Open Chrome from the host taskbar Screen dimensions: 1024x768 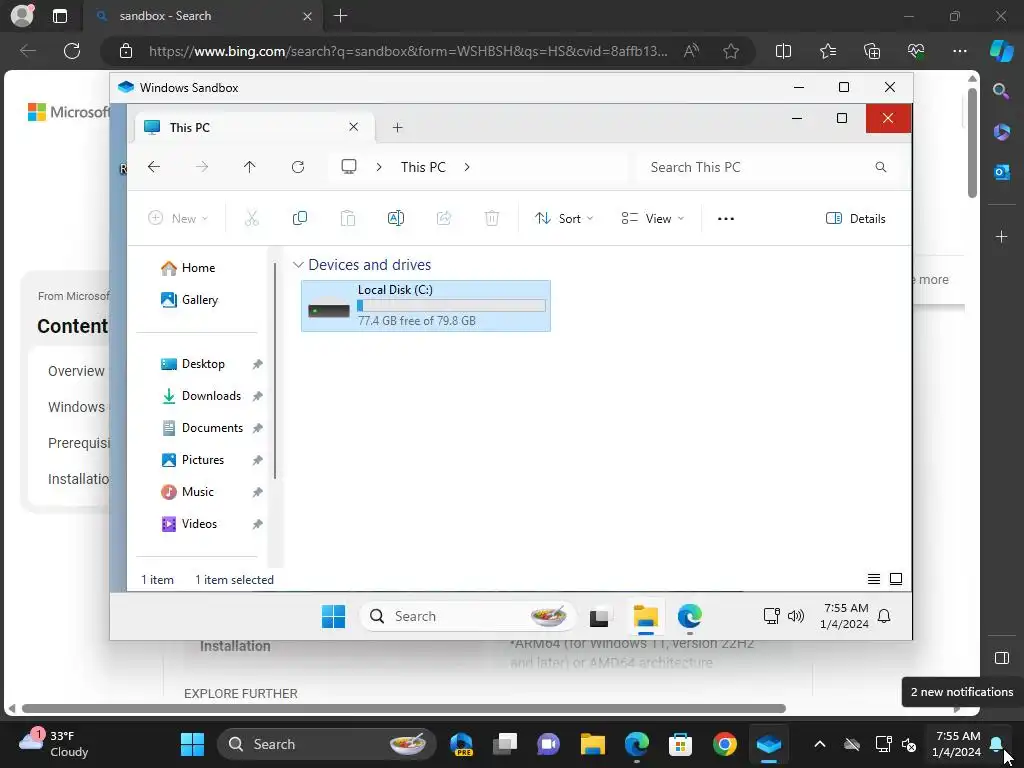click(724, 744)
